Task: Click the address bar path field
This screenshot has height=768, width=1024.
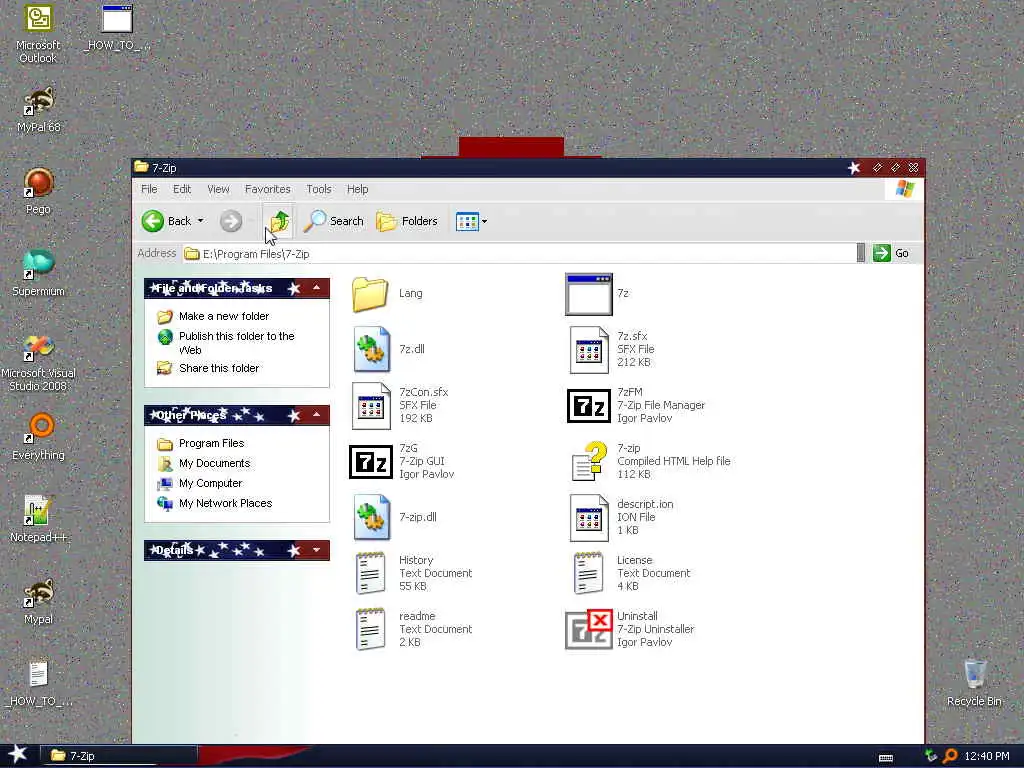Action: coord(519,253)
